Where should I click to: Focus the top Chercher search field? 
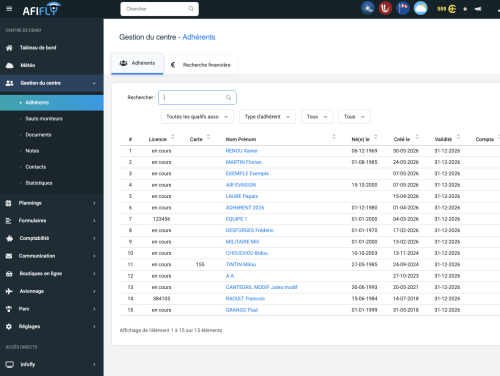[x=159, y=9]
